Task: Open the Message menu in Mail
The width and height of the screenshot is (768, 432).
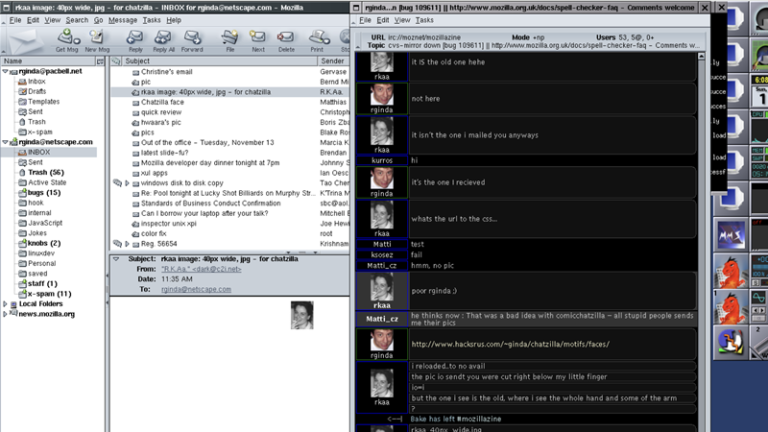Action: (123, 20)
